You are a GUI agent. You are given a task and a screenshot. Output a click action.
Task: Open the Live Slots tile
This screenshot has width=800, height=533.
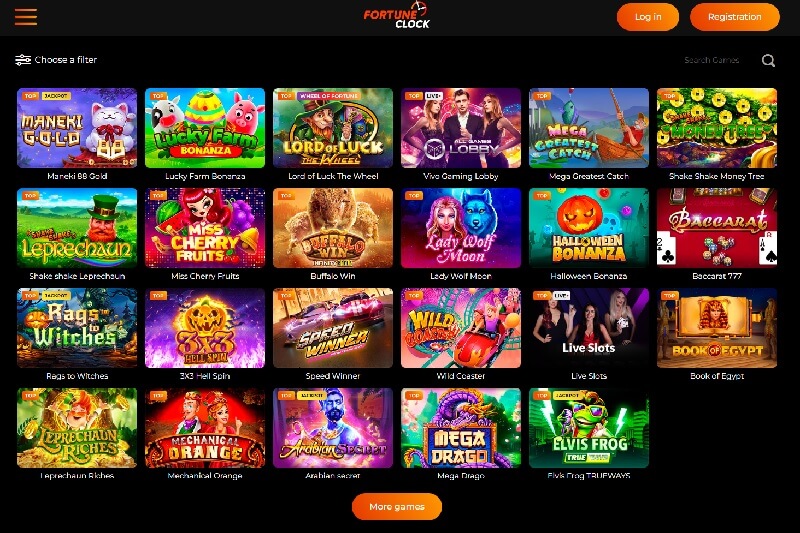(589, 328)
